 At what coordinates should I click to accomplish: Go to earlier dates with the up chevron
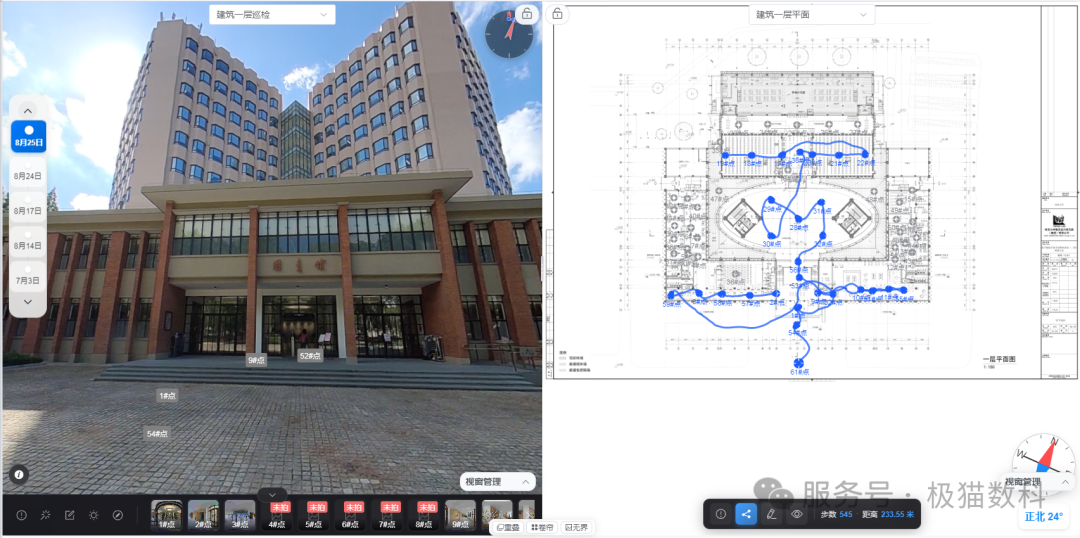[28, 110]
